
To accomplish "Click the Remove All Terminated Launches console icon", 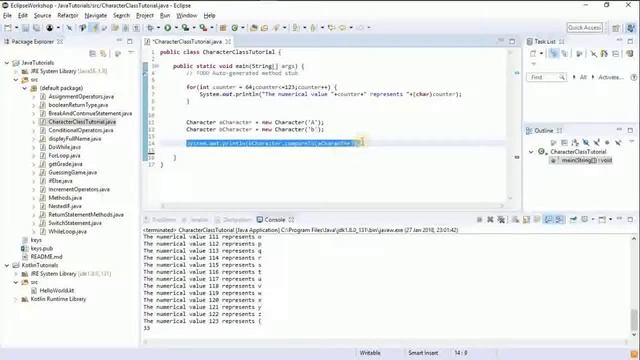I will pyautogui.click(x=501, y=220).
